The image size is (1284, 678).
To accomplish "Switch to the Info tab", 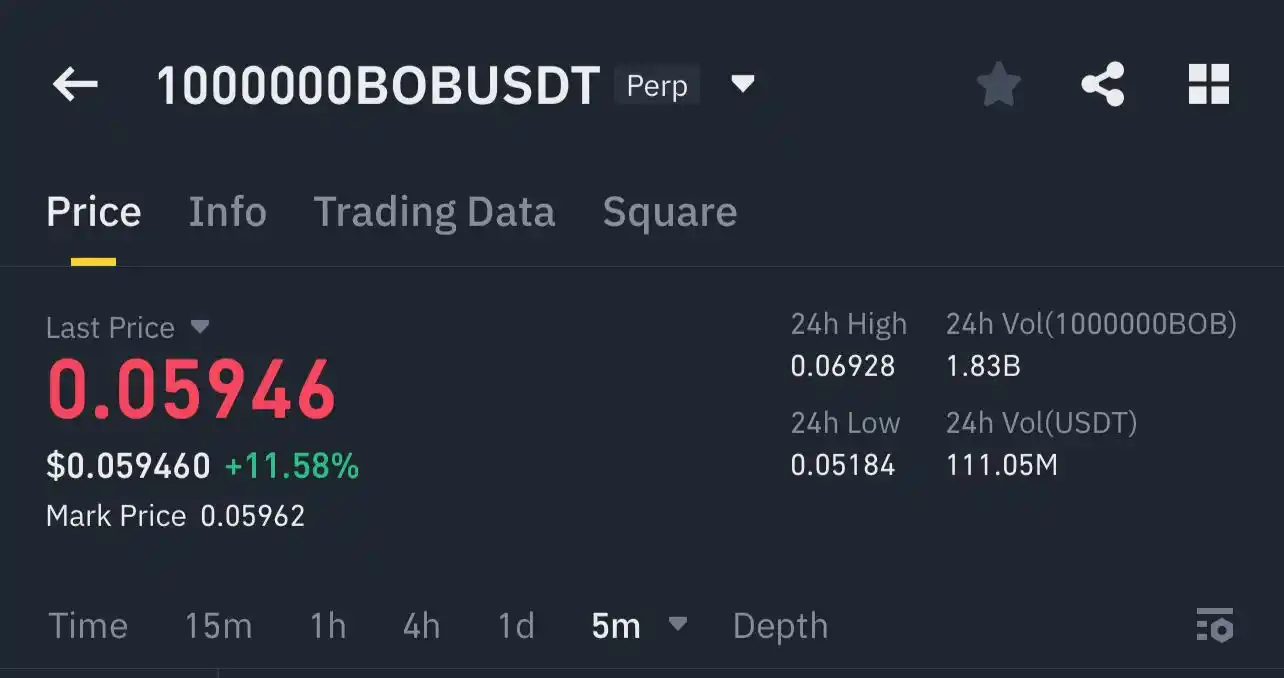I will 228,212.
